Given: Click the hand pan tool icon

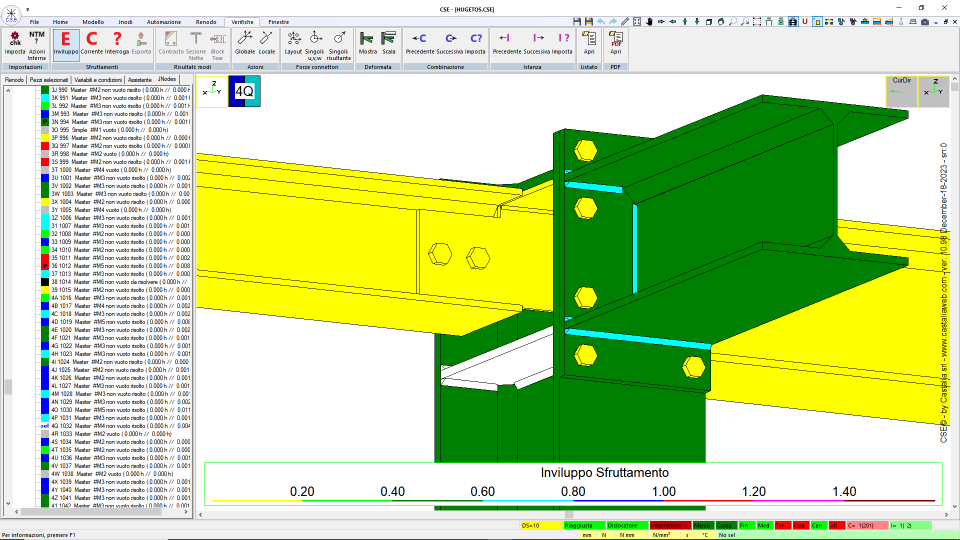Looking at the screenshot, I should pos(649,21).
